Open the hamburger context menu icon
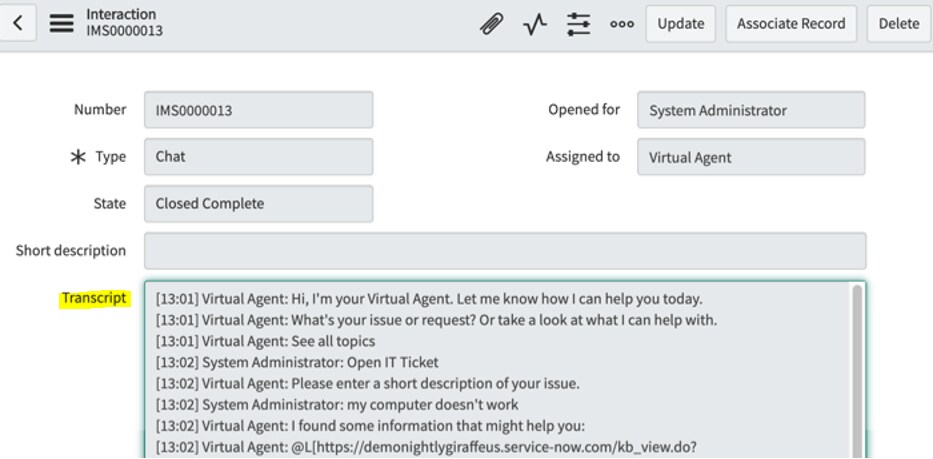The width and height of the screenshot is (933, 459). point(61,23)
